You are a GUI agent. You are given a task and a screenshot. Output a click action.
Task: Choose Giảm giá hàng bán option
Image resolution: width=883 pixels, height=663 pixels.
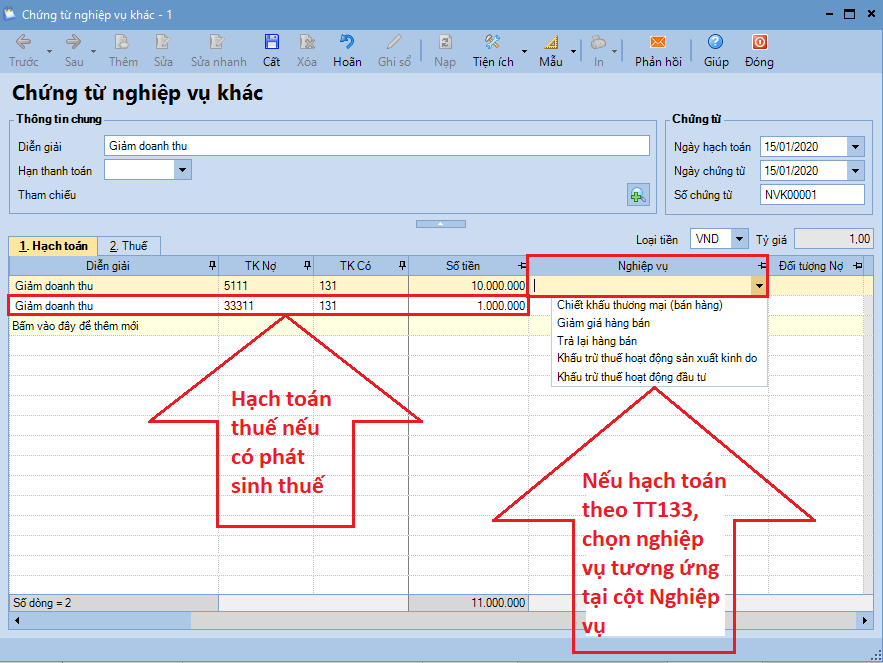click(x=603, y=323)
